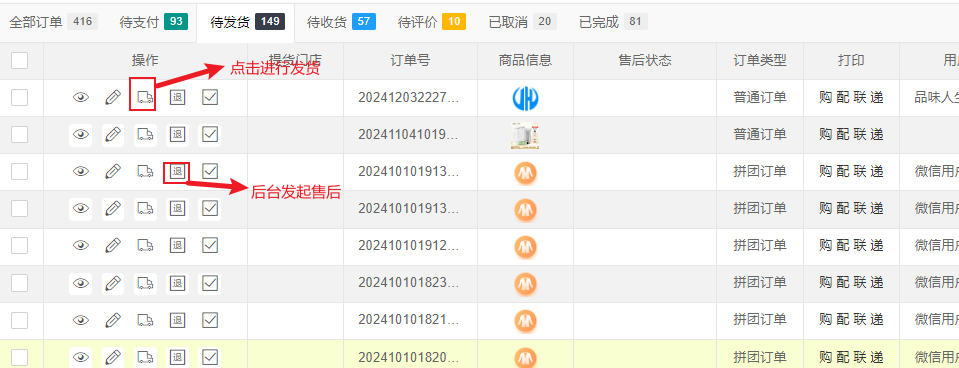This screenshot has height=368, width=959.
Task: Show 待评价 orders tab
Action: 431,23
